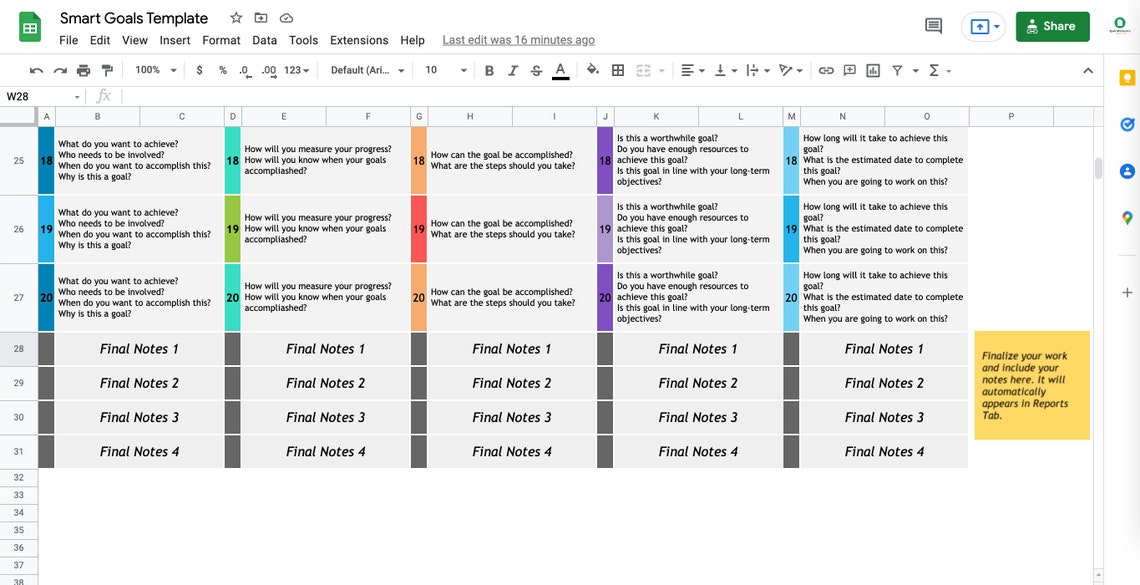The height and width of the screenshot is (585, 1140).
Task: Apply strikethrough formatting
Action: pos(535,70)
